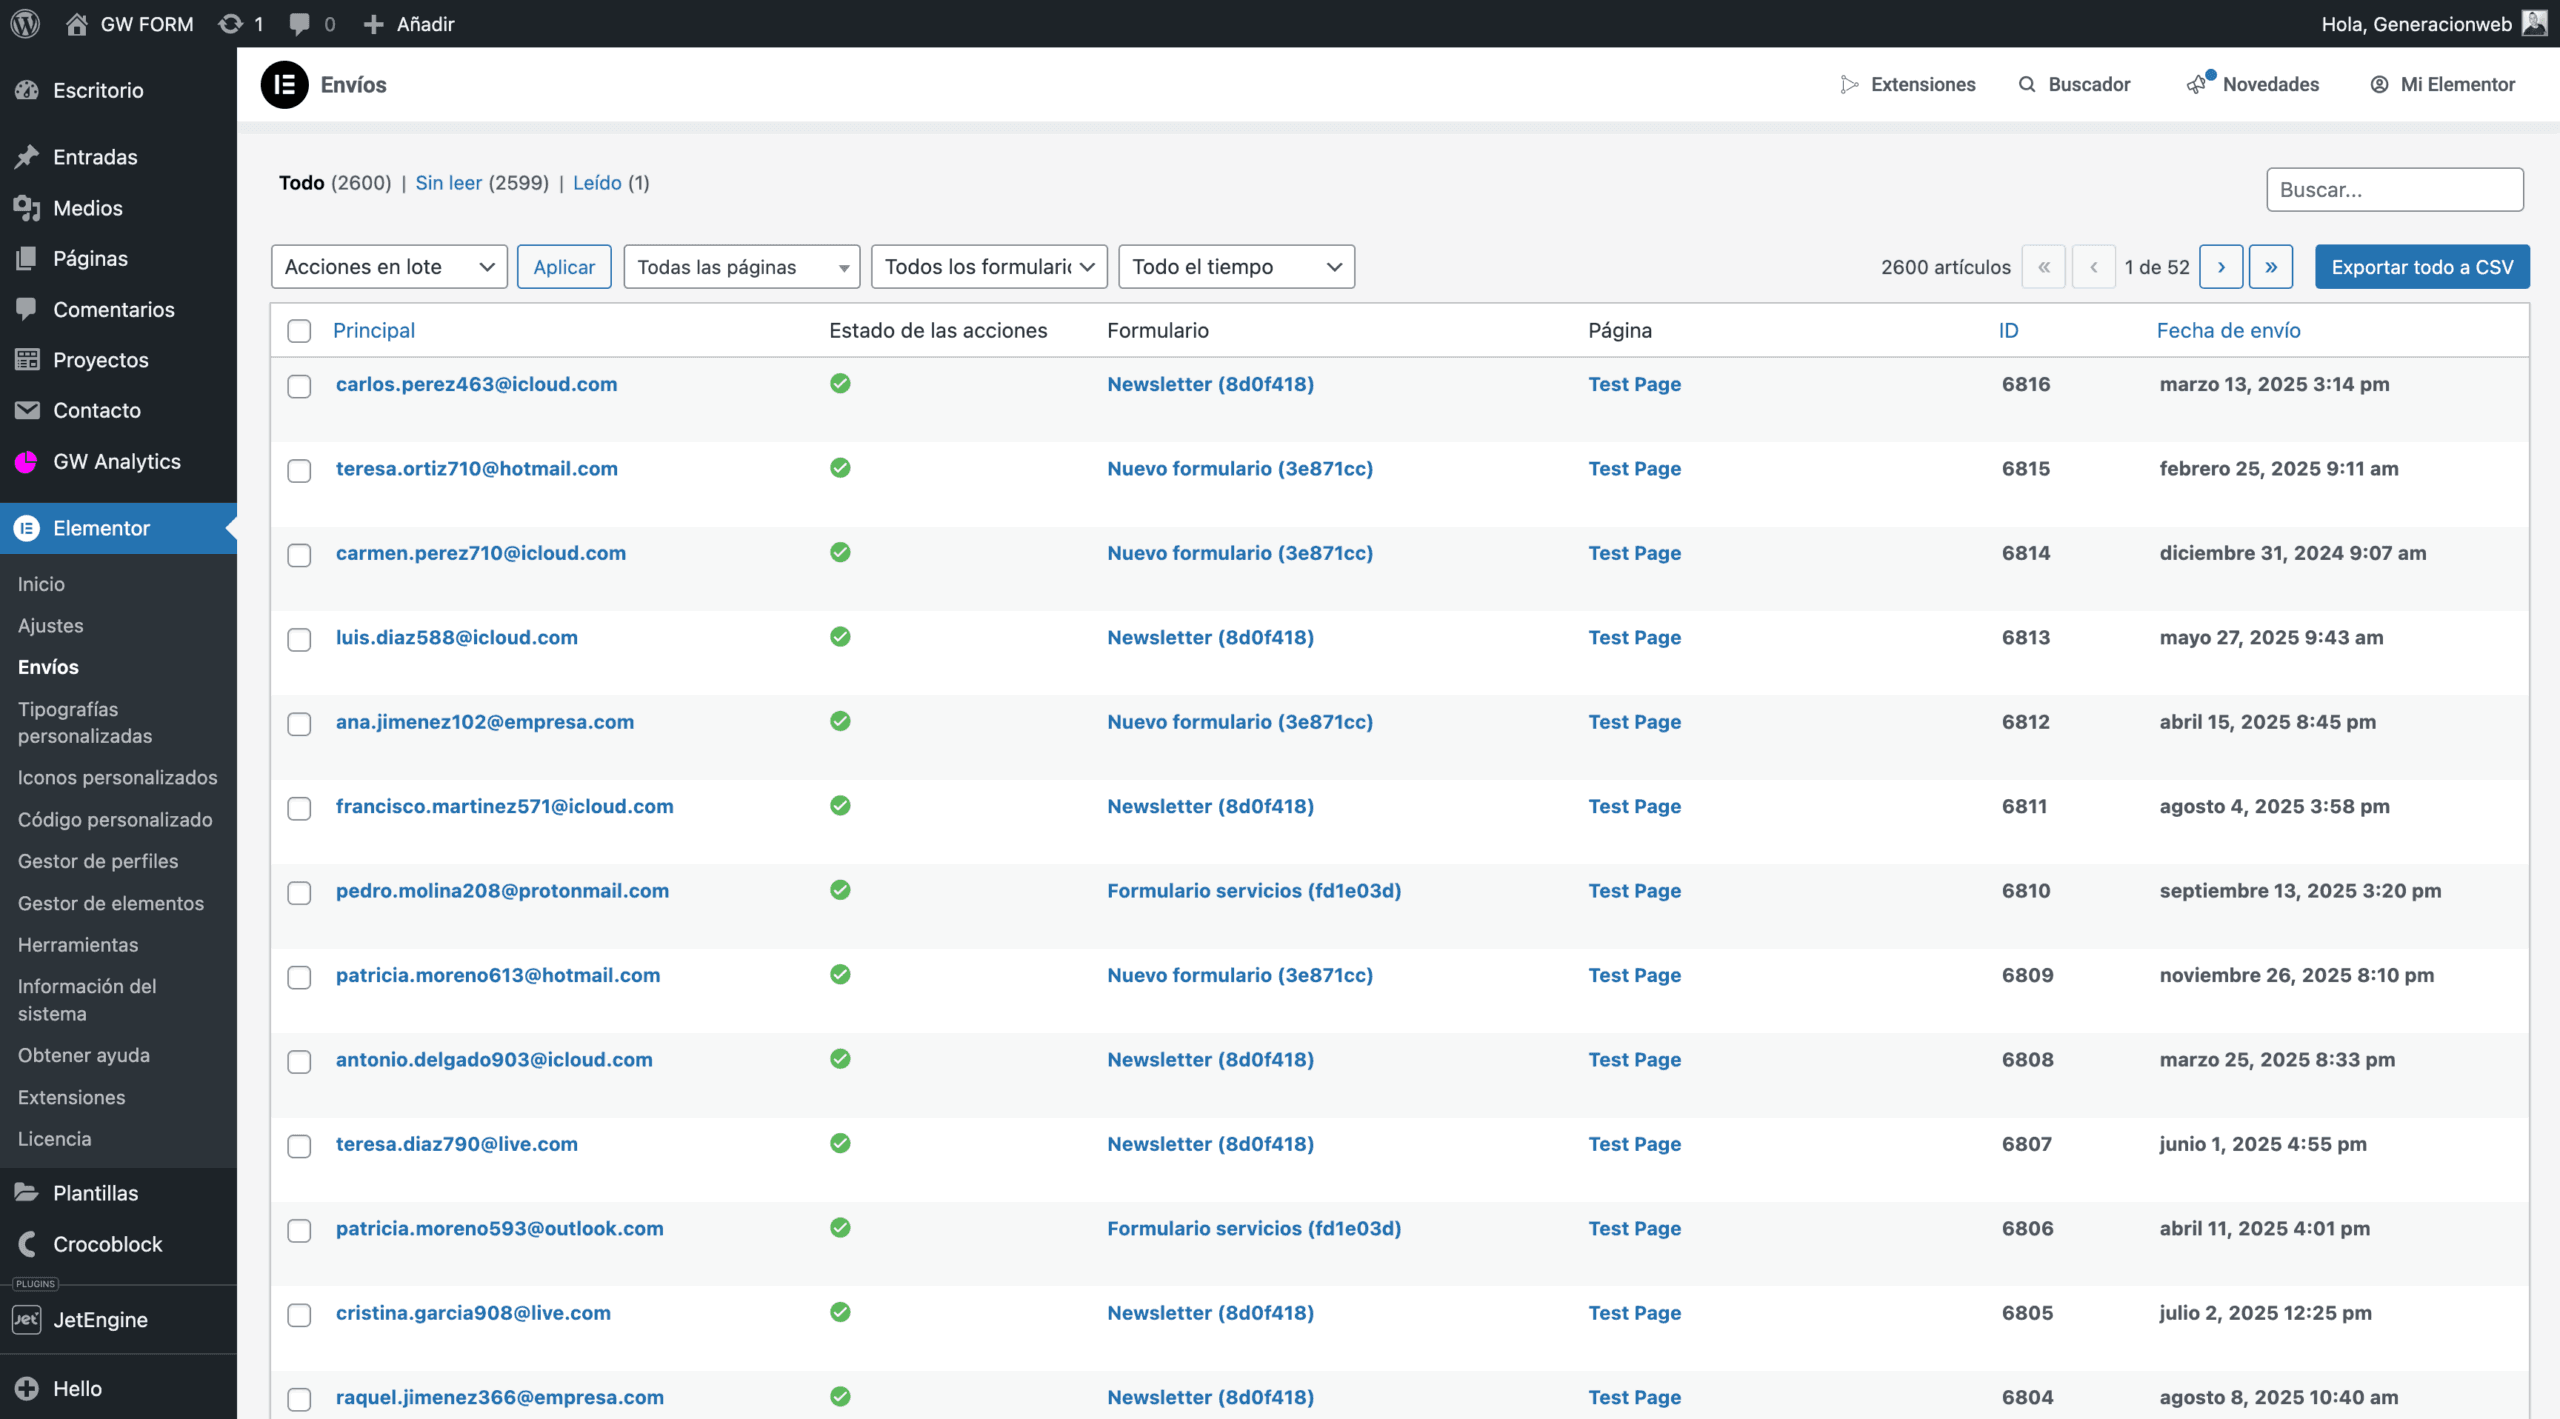This screenshot has height=1419, width=2560.
Task: Filter by Leído submissions
Action: [597, 183]
